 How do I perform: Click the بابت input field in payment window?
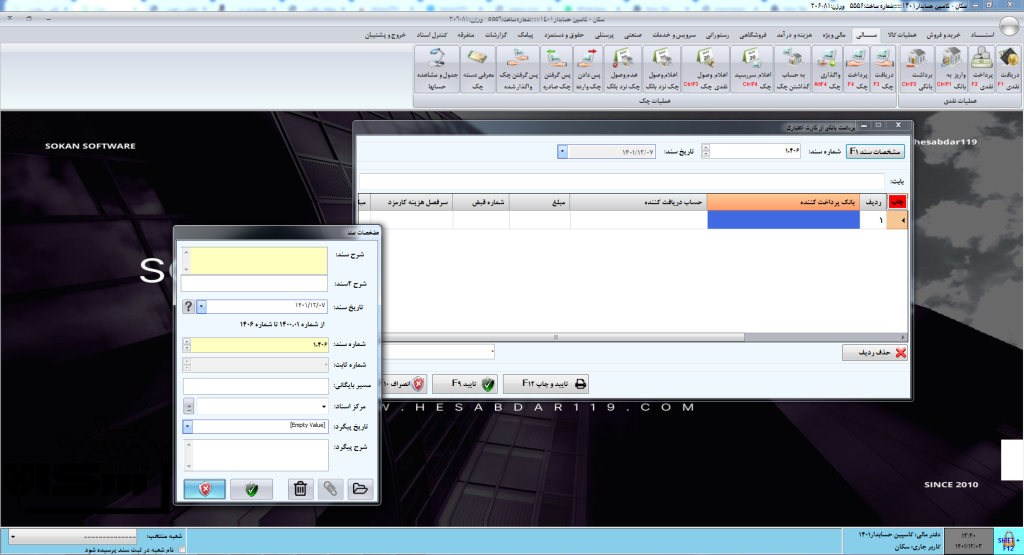[622, 181]
